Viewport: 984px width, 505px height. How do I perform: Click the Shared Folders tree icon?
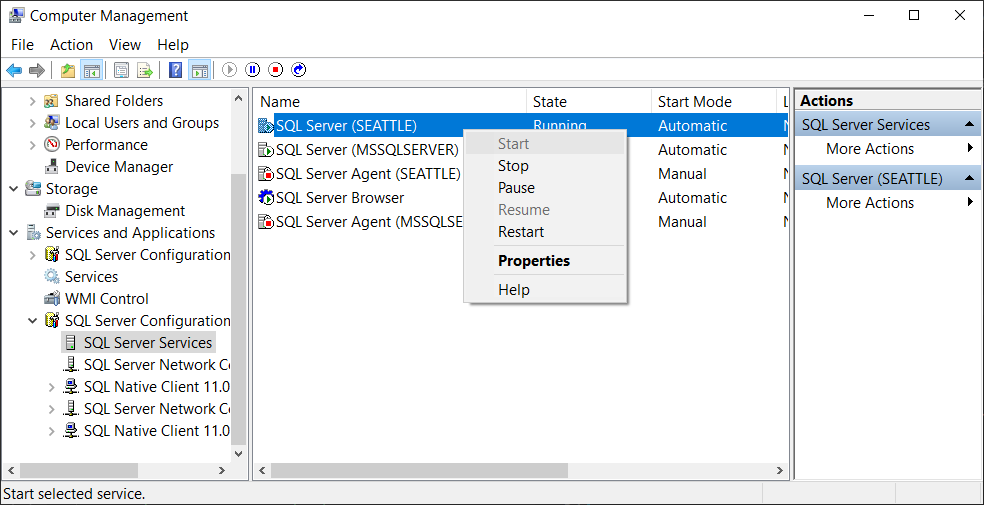pos(52,101)
